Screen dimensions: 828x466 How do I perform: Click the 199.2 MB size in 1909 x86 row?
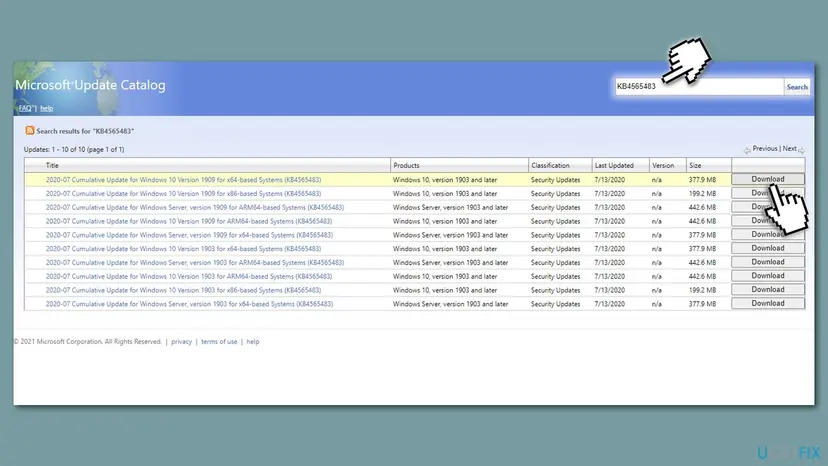click(x=702, y=193)
